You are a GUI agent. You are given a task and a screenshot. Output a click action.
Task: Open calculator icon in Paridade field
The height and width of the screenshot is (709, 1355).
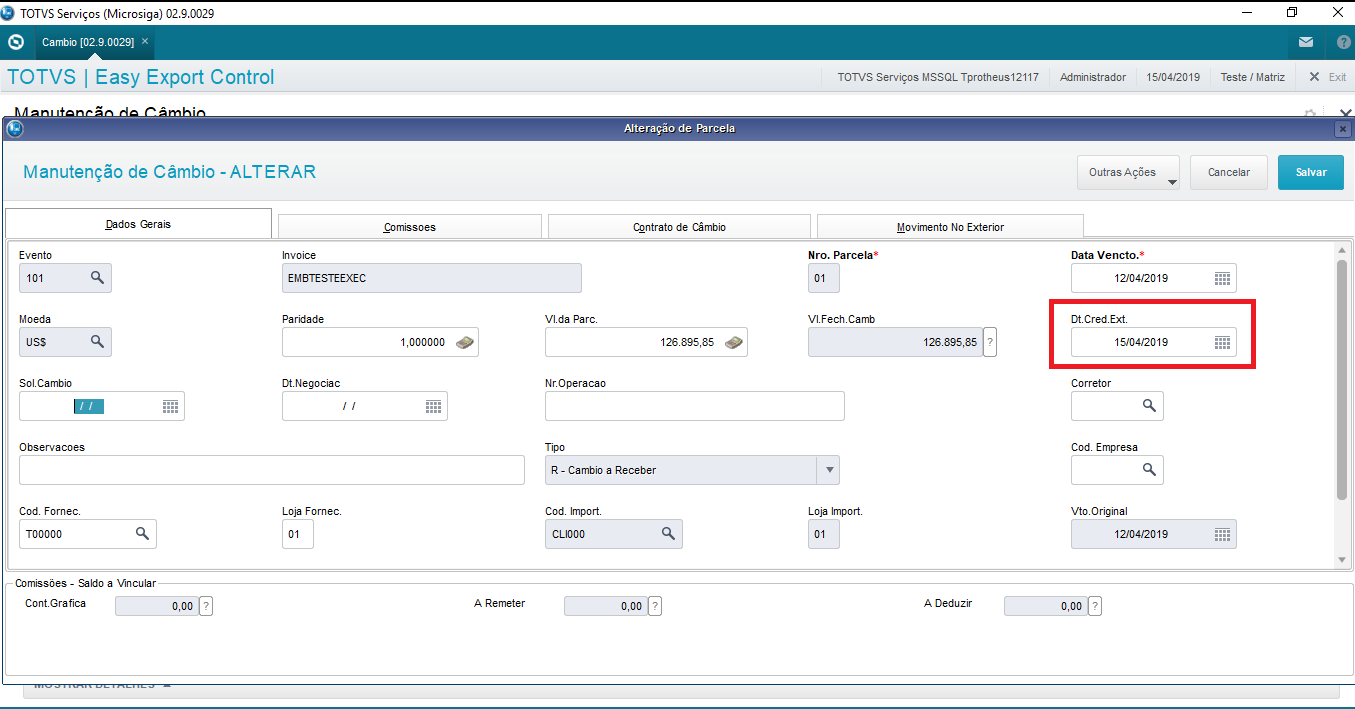[465, 342]
